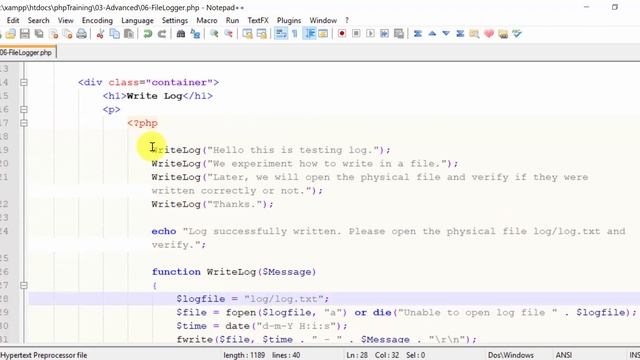Screen dimensions: 640x360
Task: Open Find with the binoculars icon
Action: (181, 34)
